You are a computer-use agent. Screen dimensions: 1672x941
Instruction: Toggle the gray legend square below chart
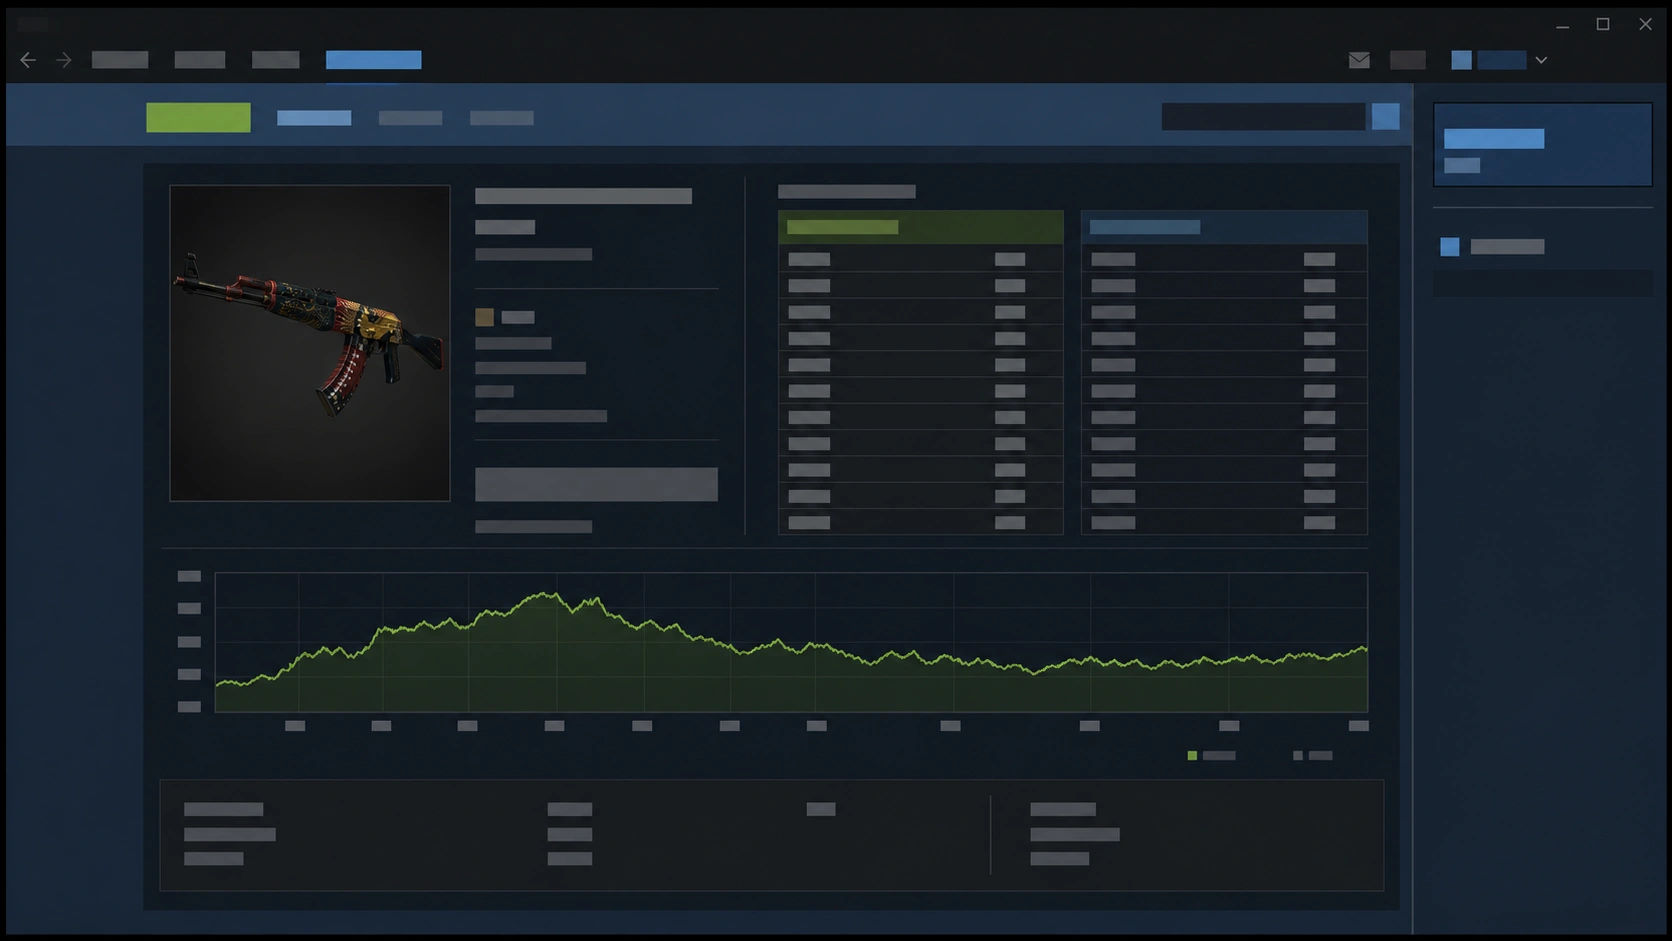tap(1298, 756)
